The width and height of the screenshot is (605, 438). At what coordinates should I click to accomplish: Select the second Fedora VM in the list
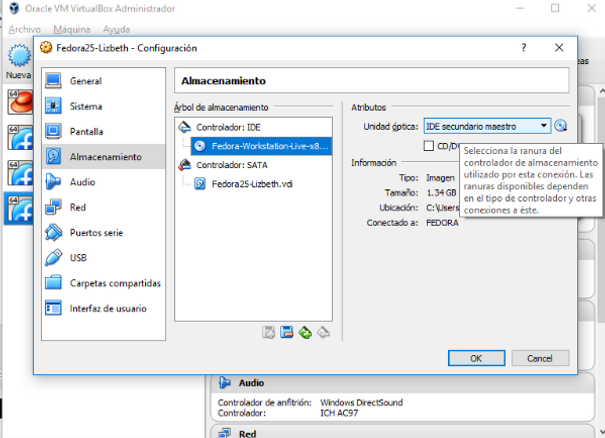[x=20, y=173]
